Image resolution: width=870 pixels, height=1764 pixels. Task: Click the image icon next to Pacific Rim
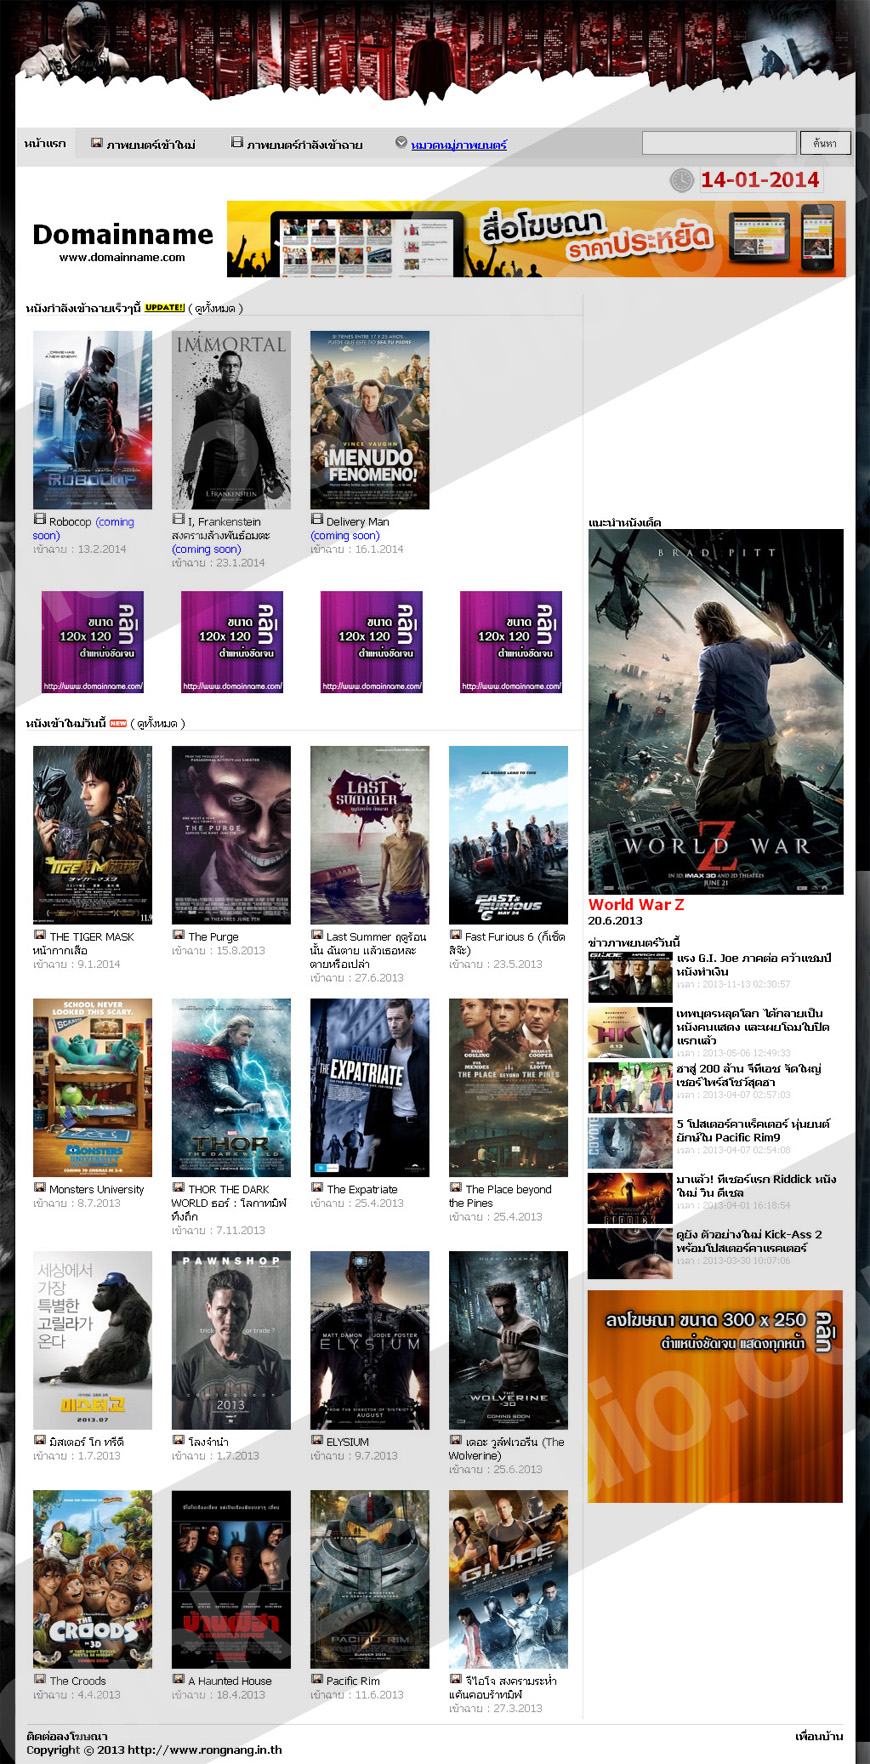coord(316,1679)
